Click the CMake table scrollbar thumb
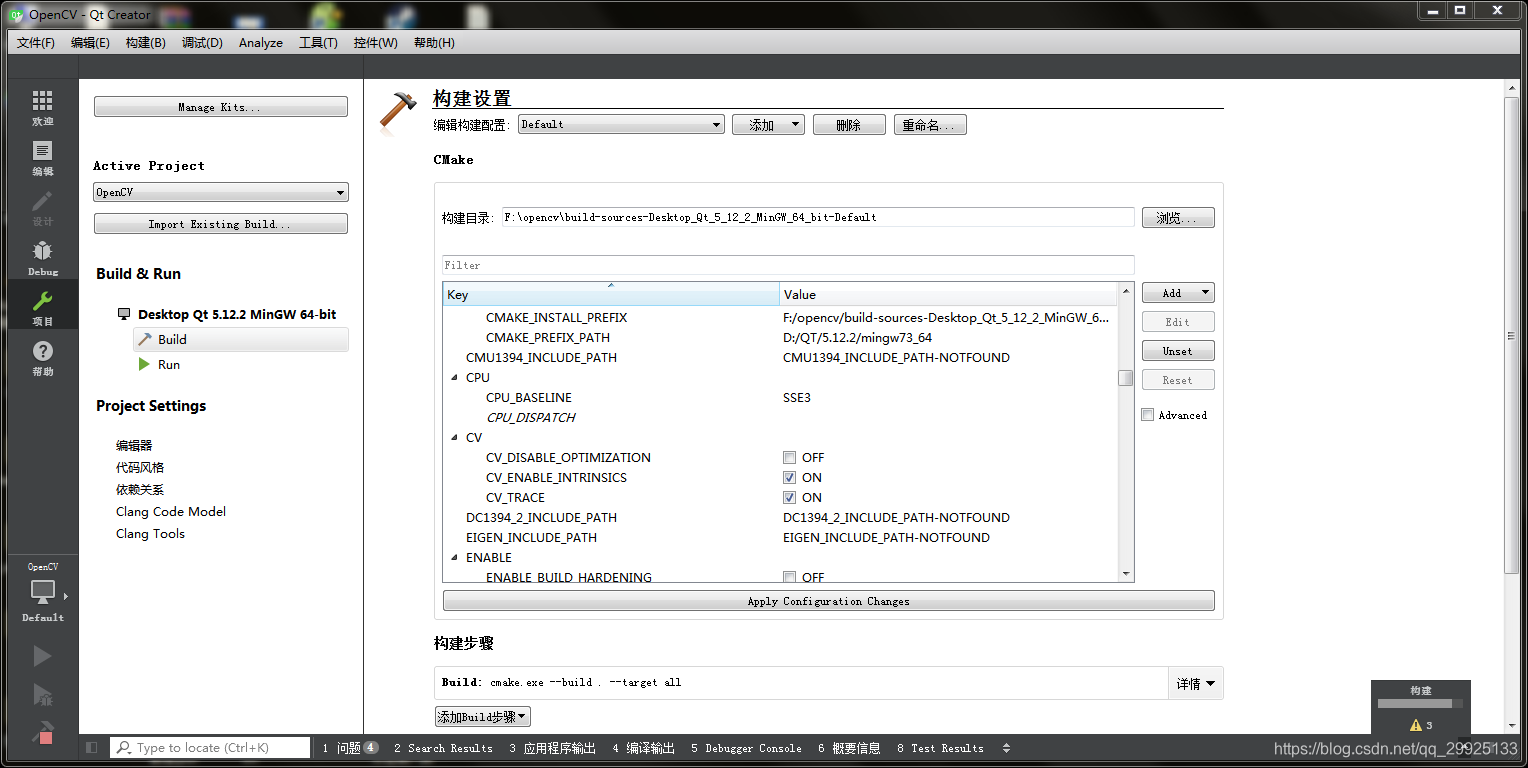 [x=1126, y=378]
